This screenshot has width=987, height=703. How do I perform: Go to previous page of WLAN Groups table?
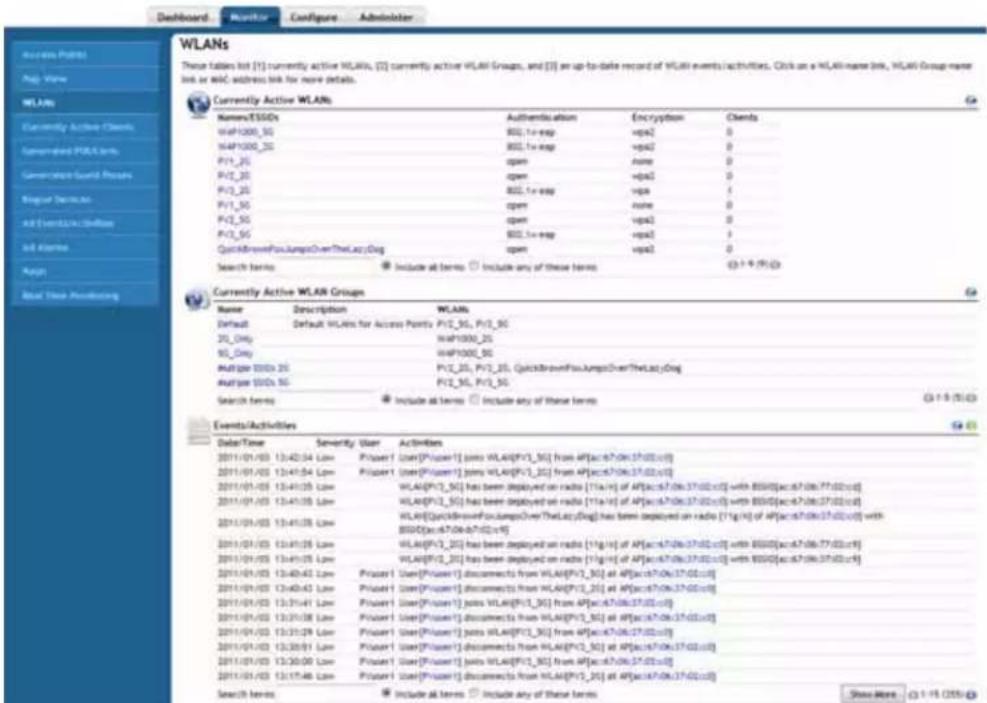(928, 398)
